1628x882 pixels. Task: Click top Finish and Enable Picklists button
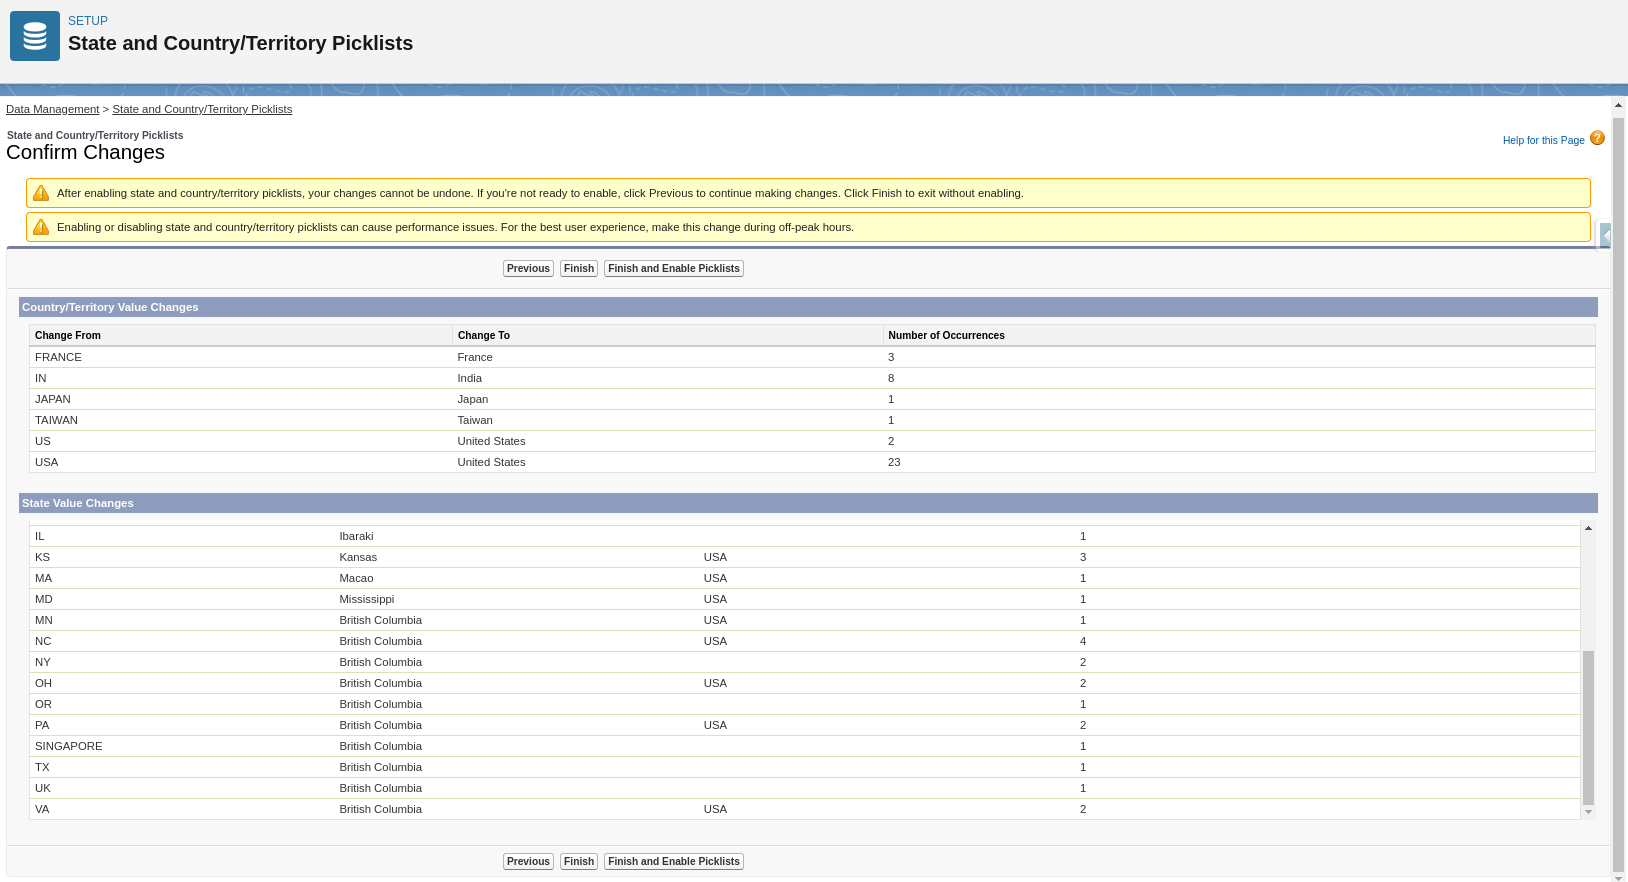[674, 268]
